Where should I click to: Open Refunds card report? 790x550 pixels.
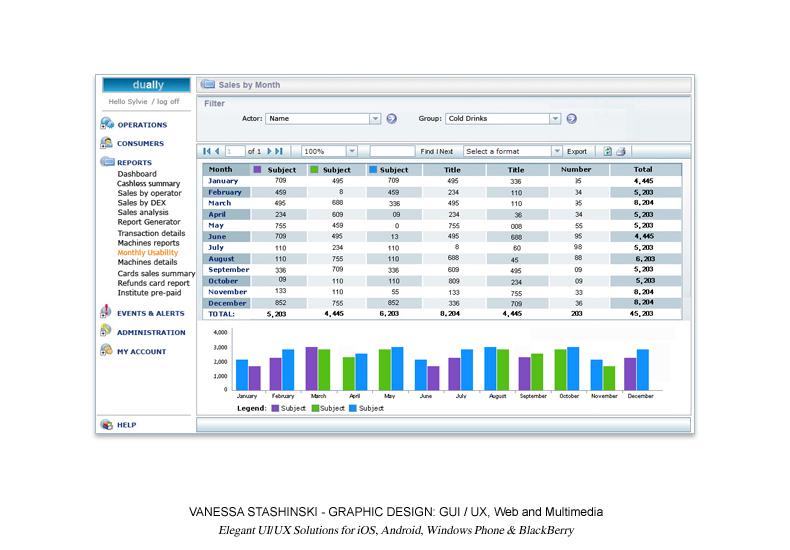[x=154, y=283]
